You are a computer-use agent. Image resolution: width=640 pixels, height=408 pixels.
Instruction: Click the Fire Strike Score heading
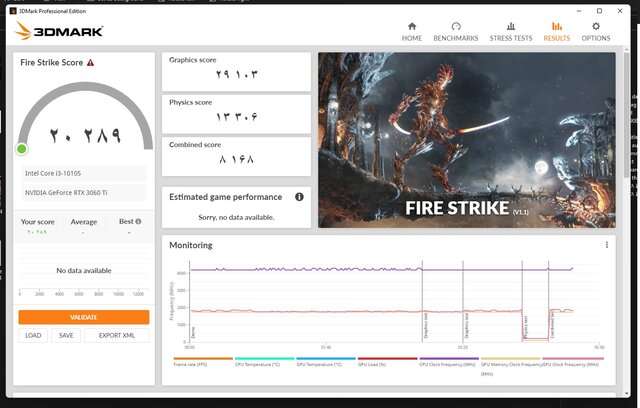click(51, 62)
